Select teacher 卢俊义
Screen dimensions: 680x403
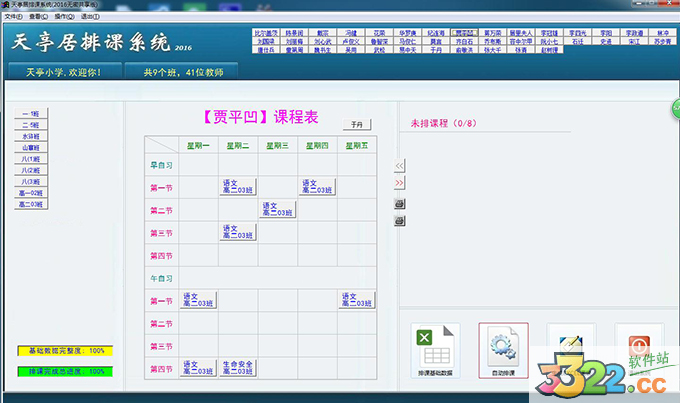[351, 42]
